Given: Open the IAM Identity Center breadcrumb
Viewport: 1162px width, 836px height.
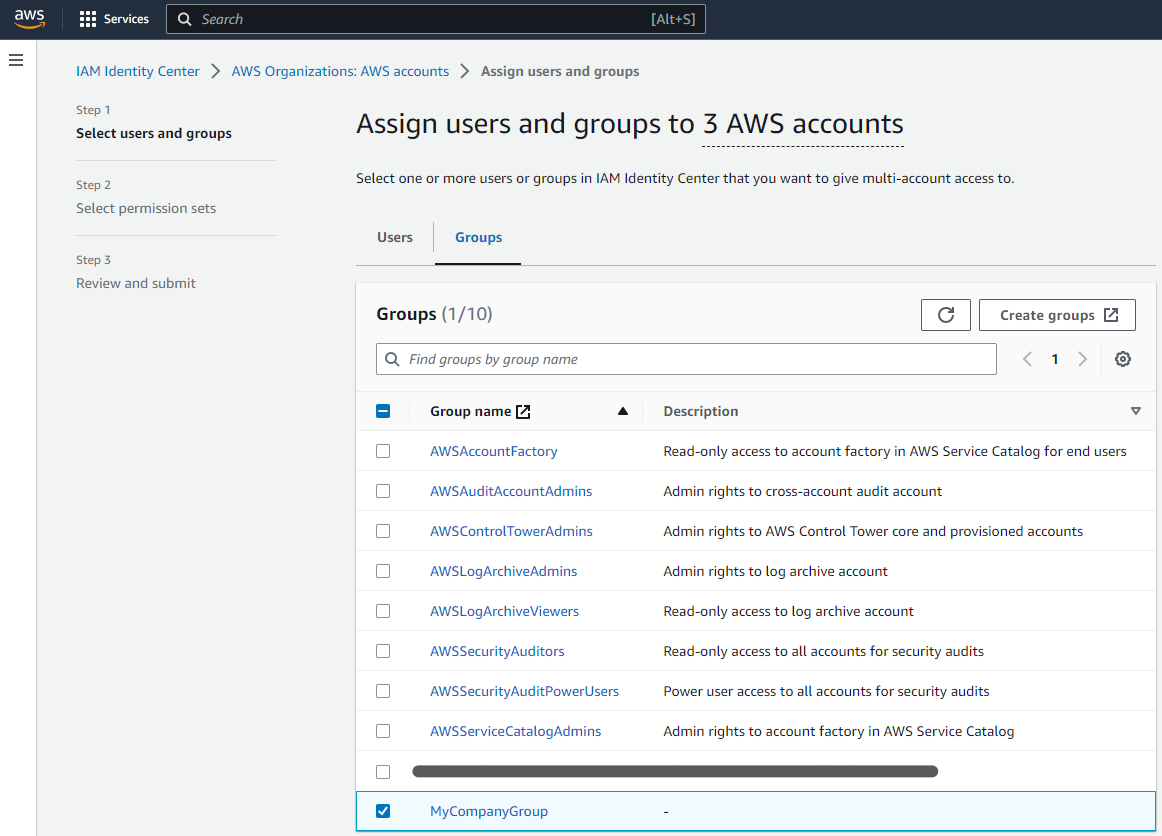Looking at the screenshot, I should tap(138, 71).
